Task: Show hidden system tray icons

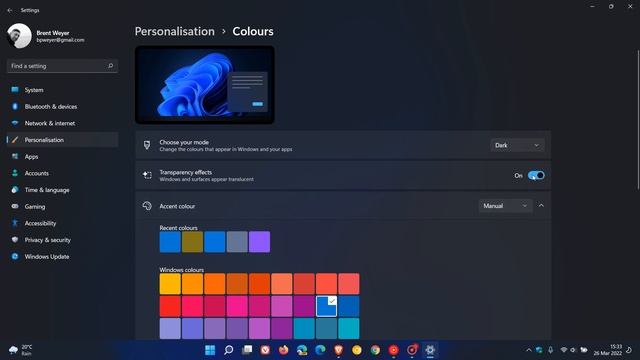Action: coord(529,350)
